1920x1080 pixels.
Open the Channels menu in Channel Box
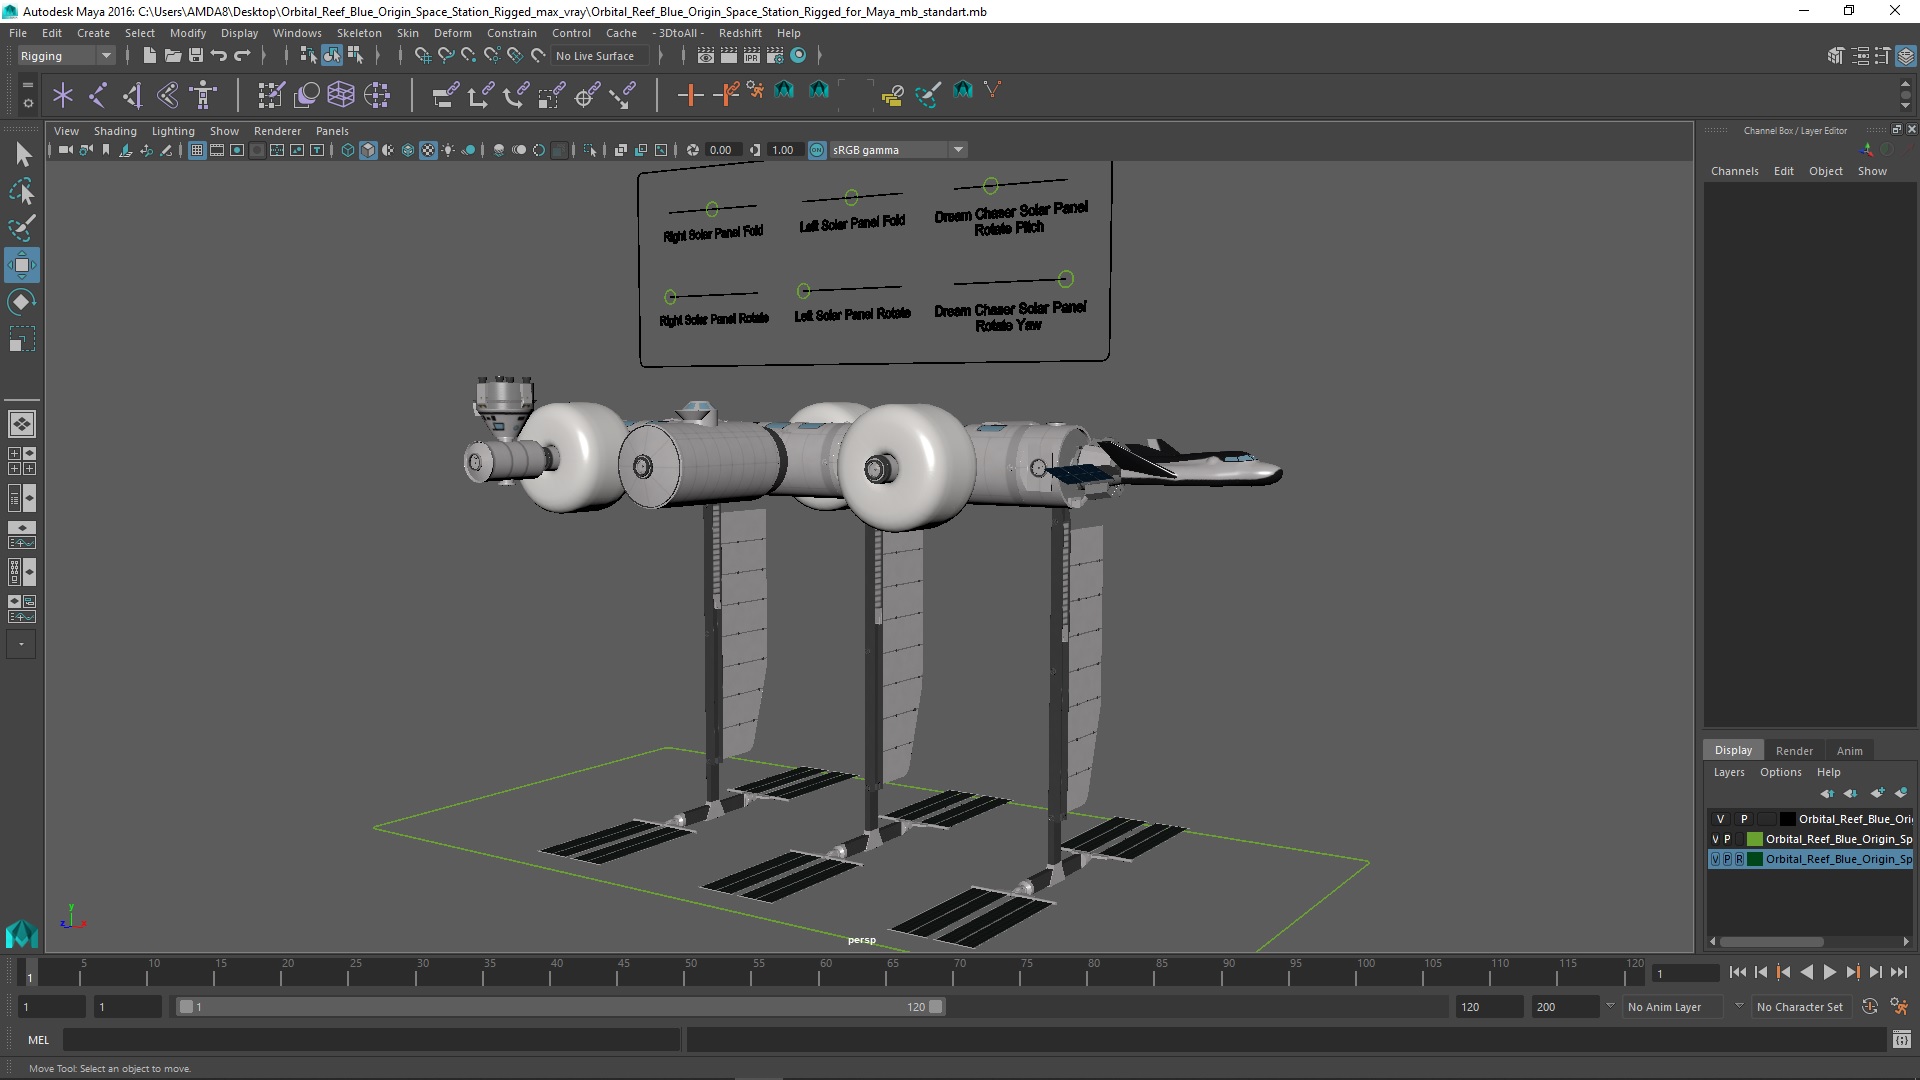[1734, 171]
